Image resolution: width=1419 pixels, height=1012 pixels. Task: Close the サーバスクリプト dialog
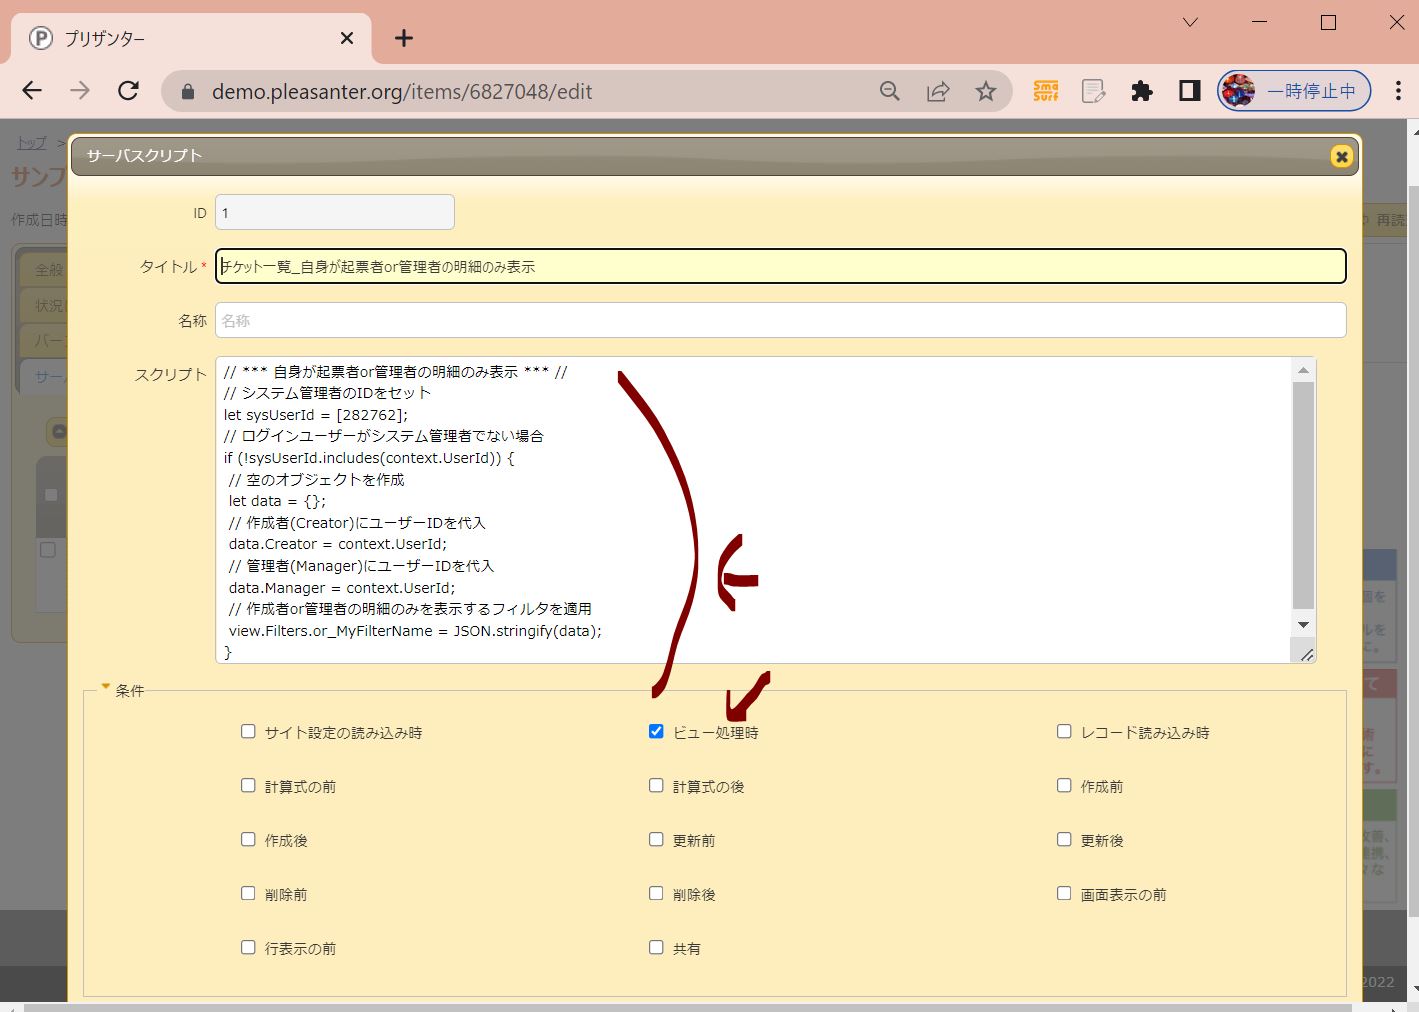[x=1341, y=156]
